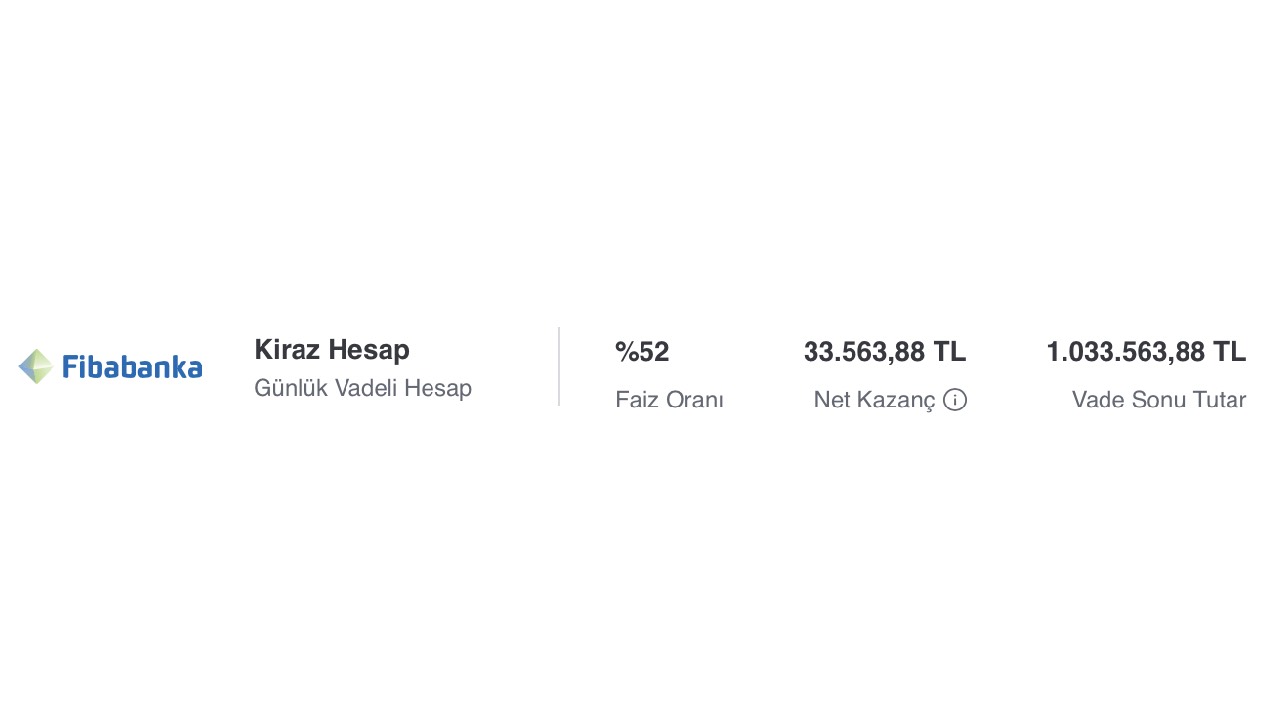Click TL suffix of 33.563,88 amount

click(x=950, y=352)
